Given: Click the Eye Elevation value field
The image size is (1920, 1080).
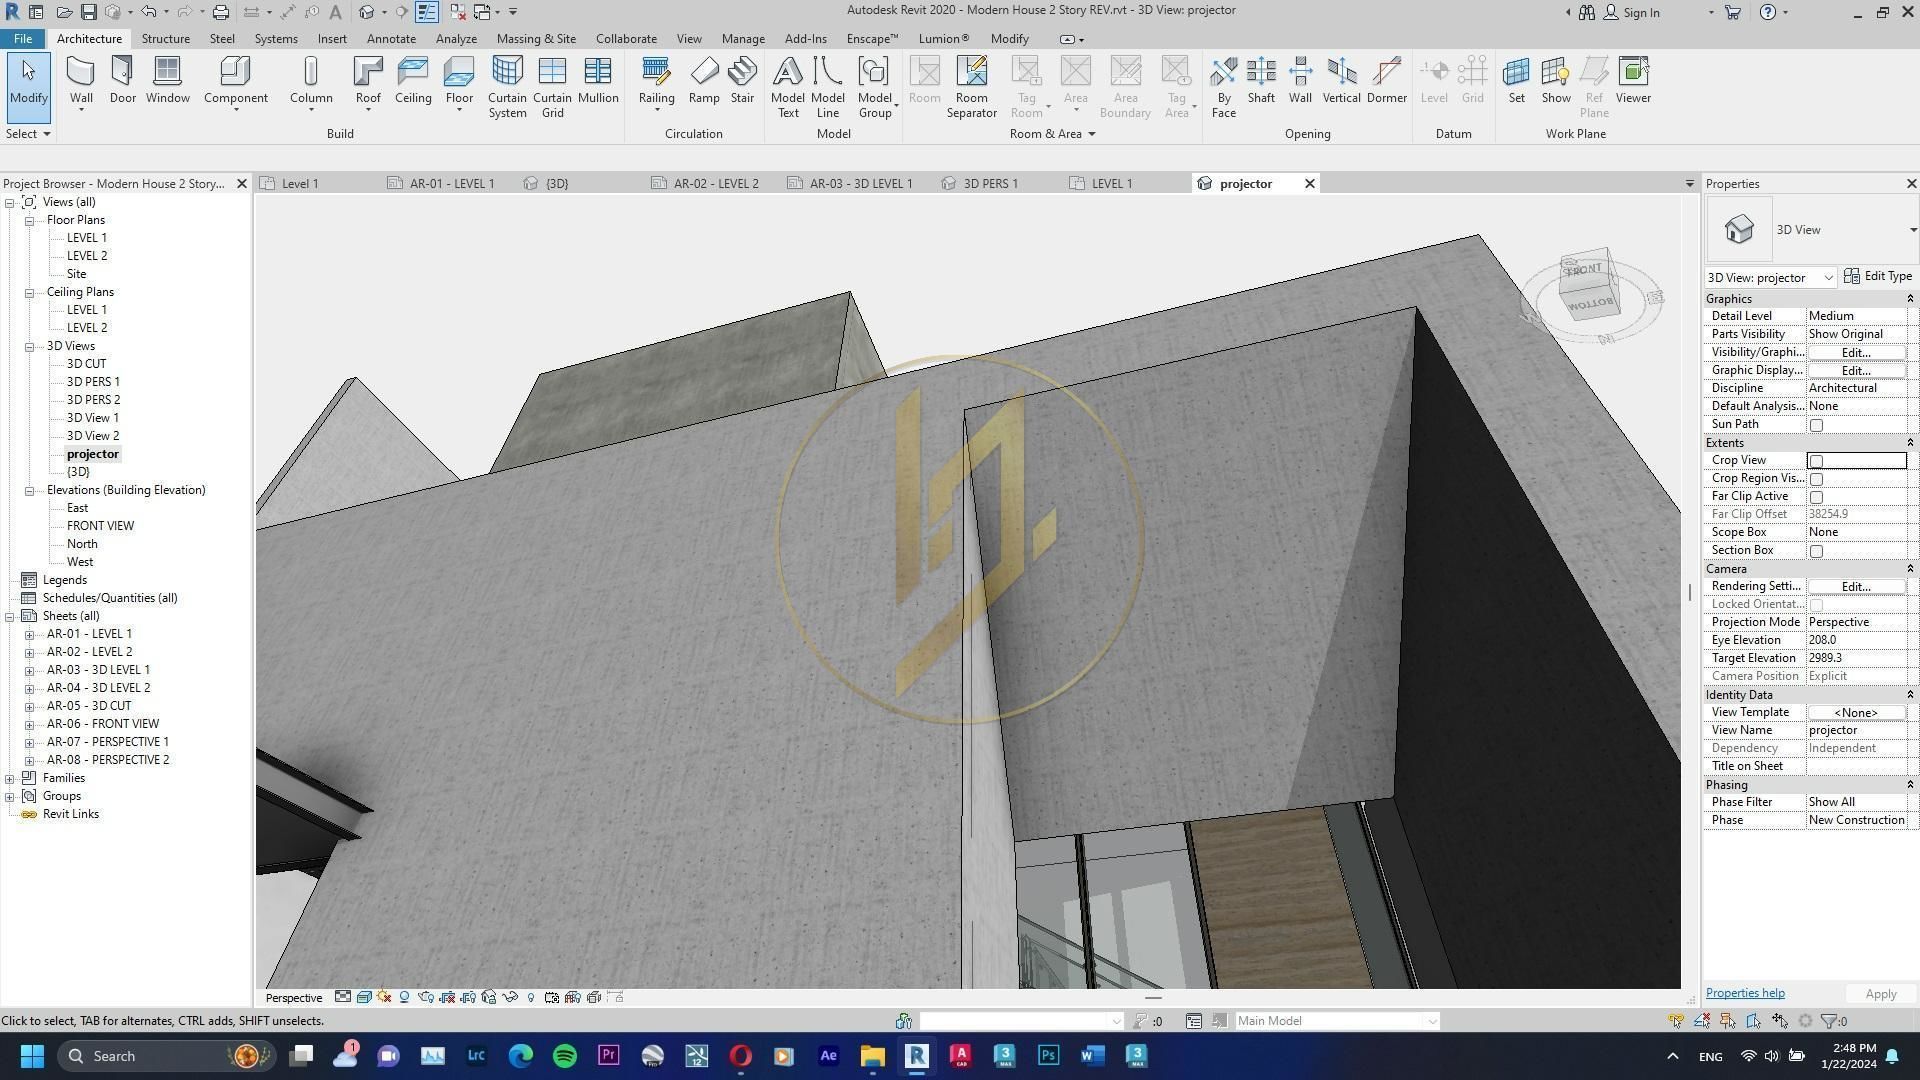Looking at the screenshot, I should point(1856,640).
